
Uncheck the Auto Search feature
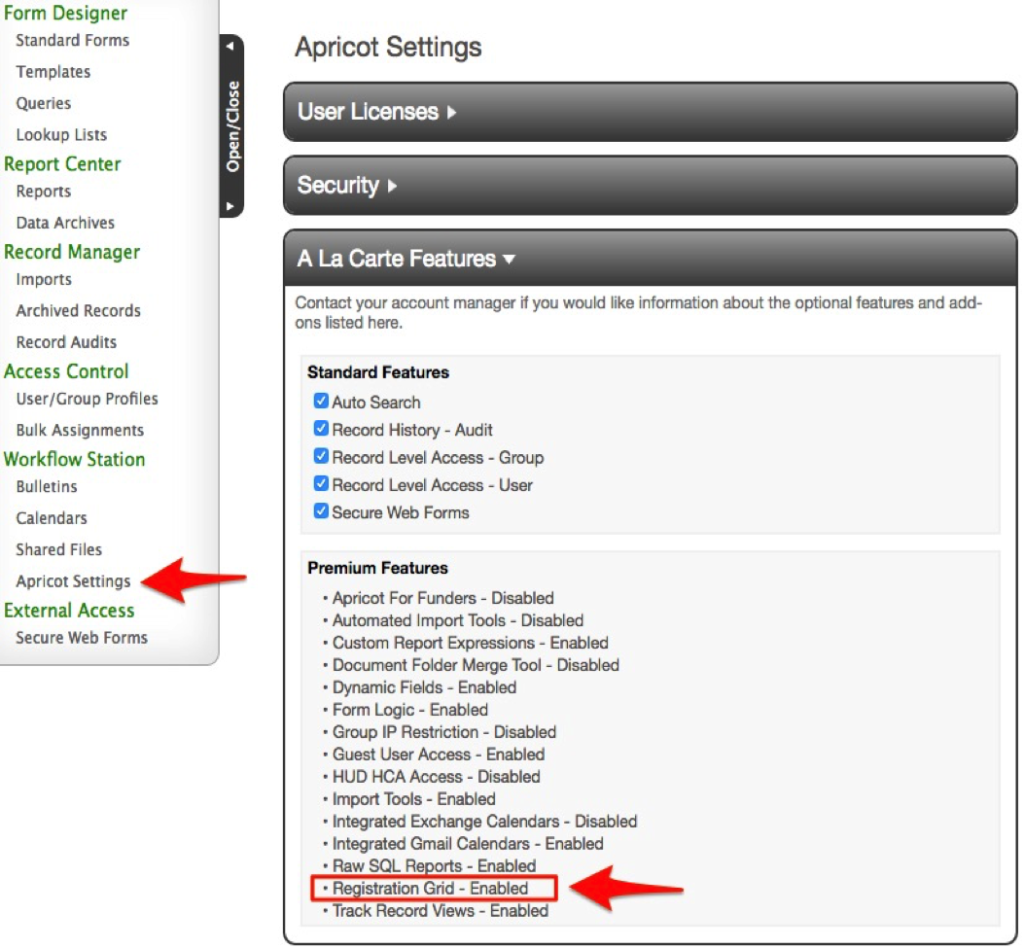point(321,402)
